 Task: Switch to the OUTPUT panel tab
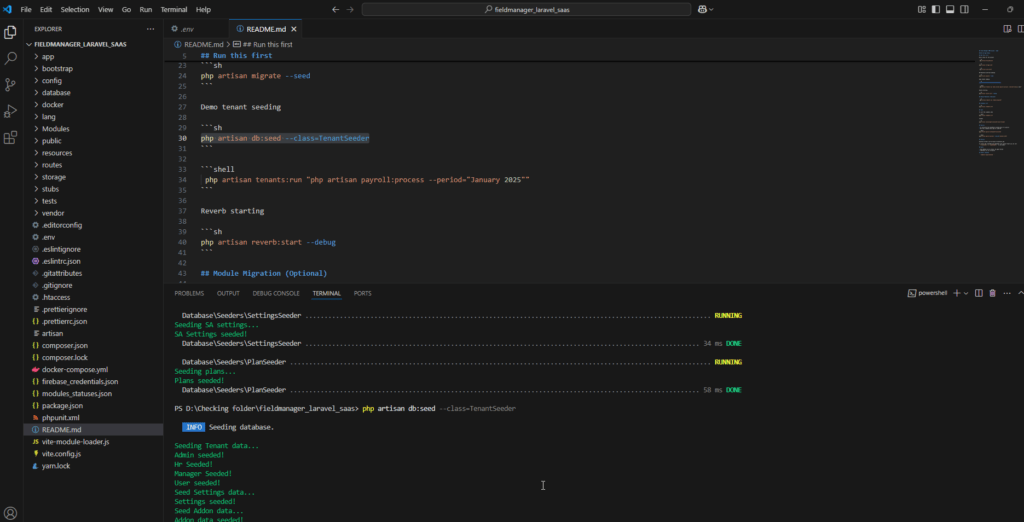click(228, 293)
